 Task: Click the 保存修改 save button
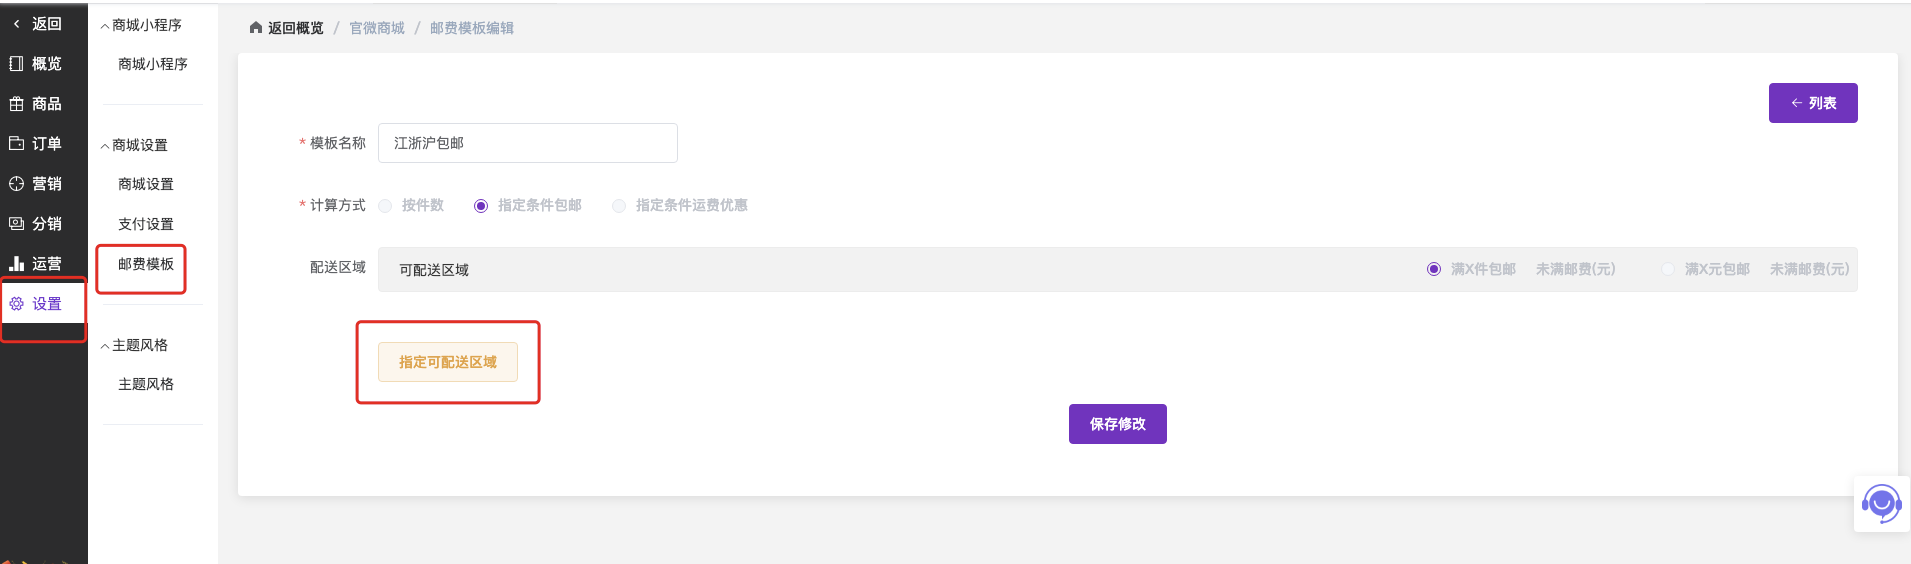(x=1117, y=424)
